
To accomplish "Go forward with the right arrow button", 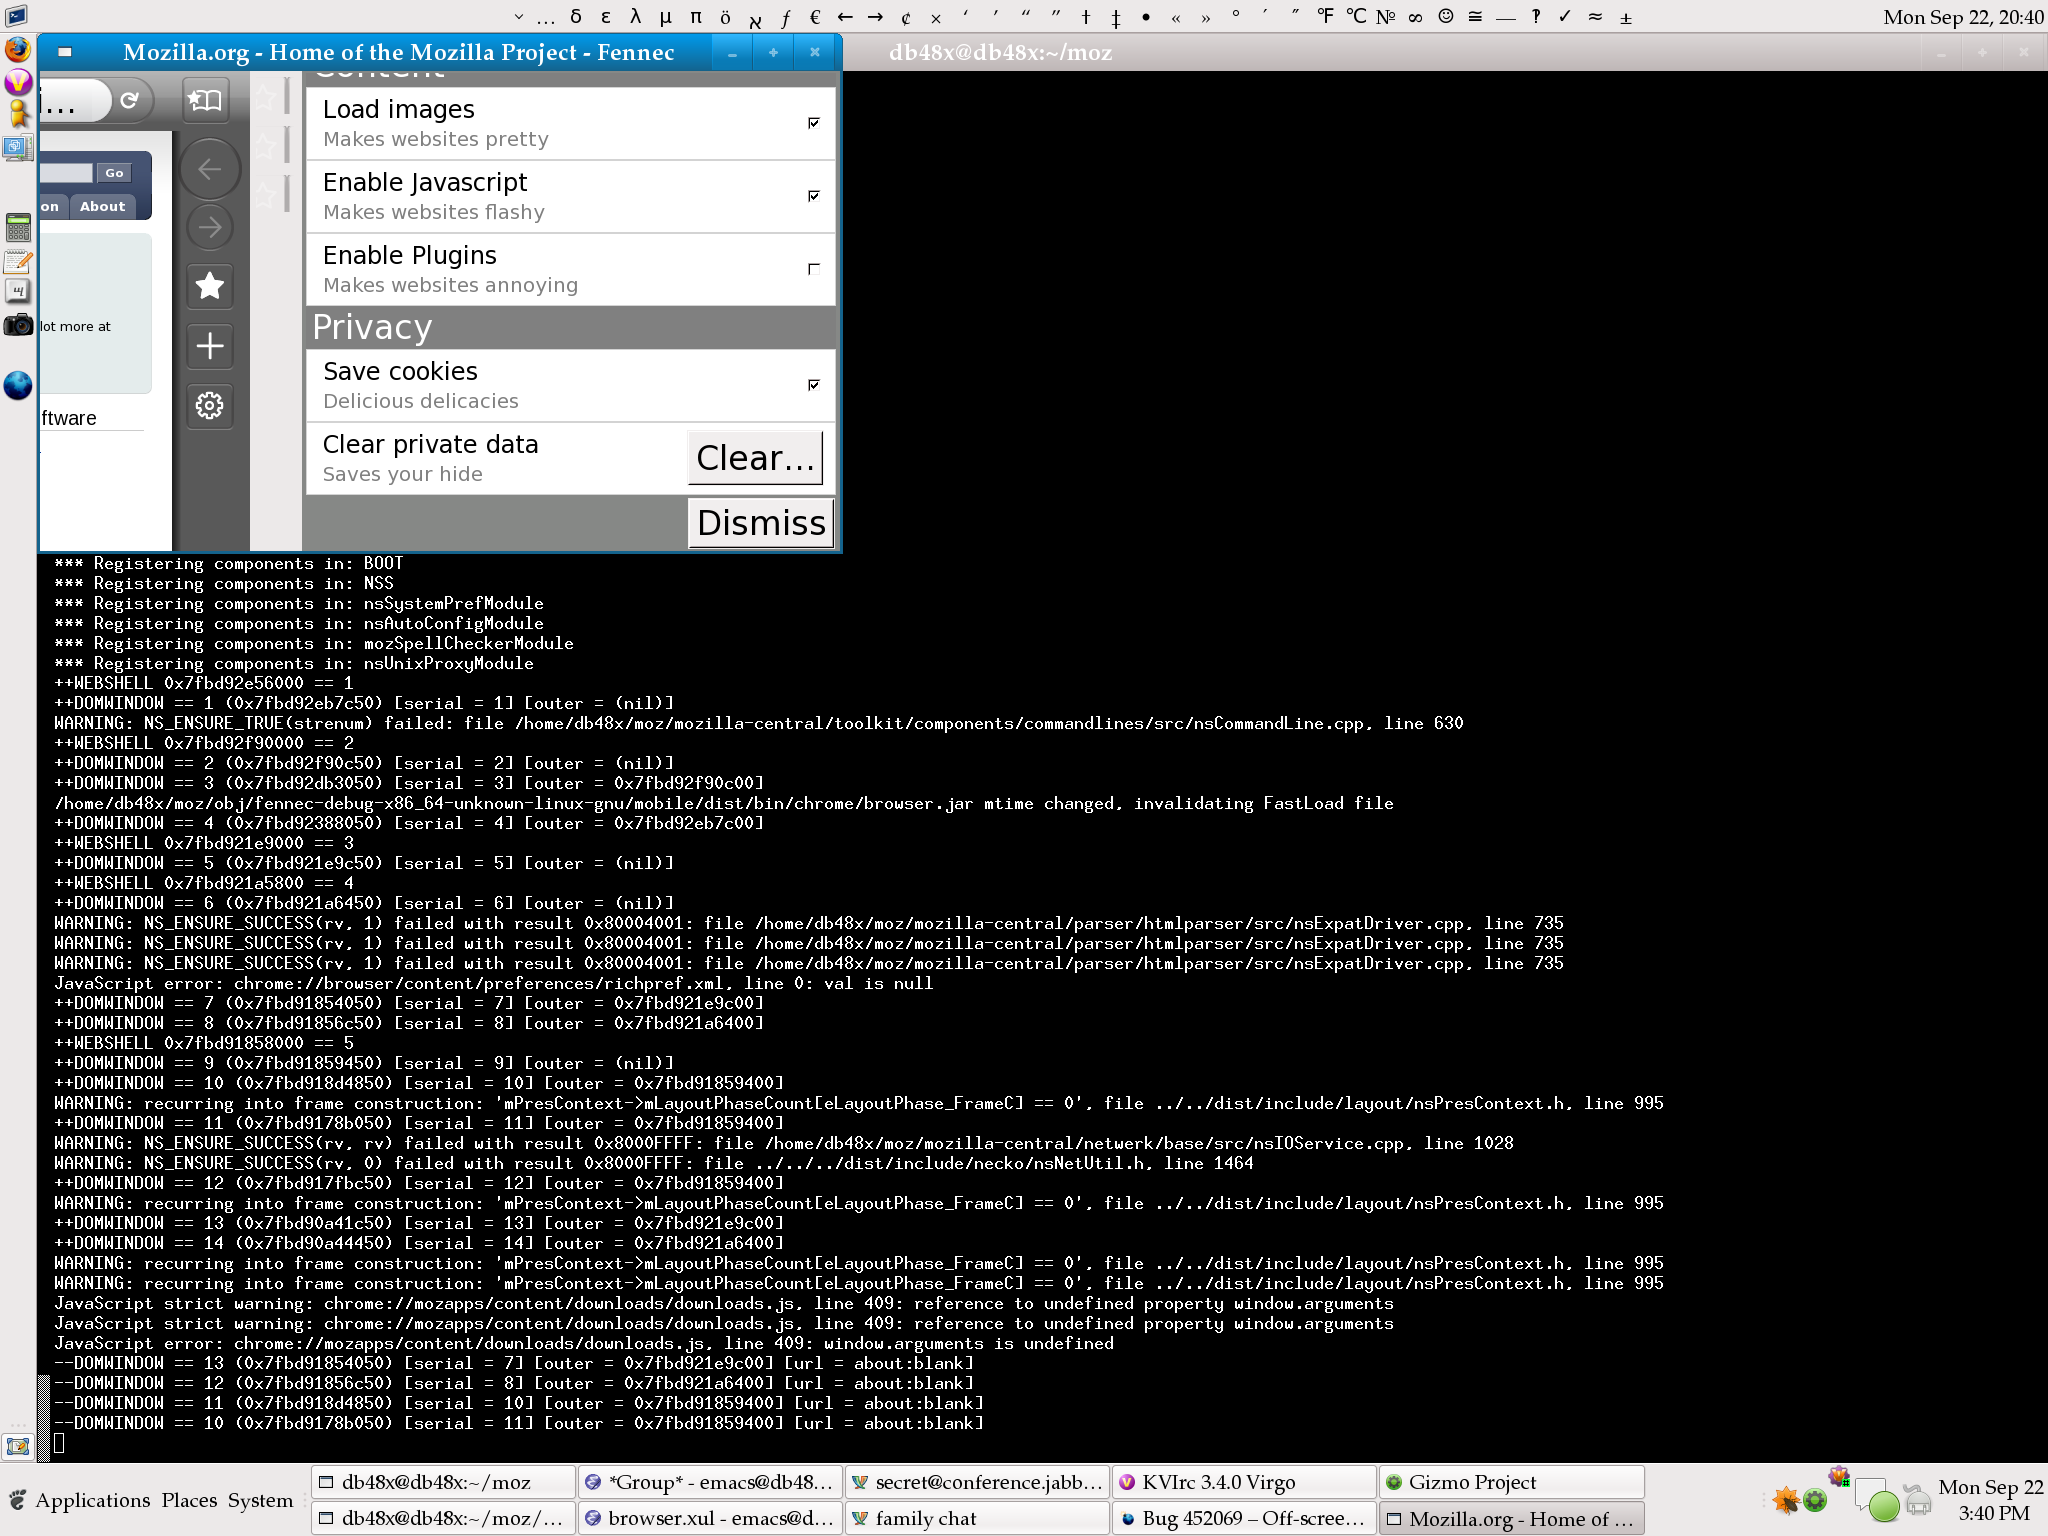I will pos(209,227).
